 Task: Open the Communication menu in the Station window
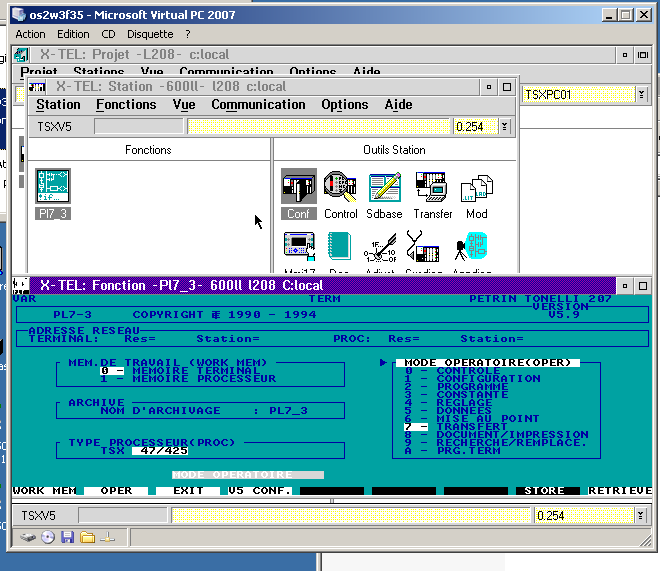pos(258,105)
